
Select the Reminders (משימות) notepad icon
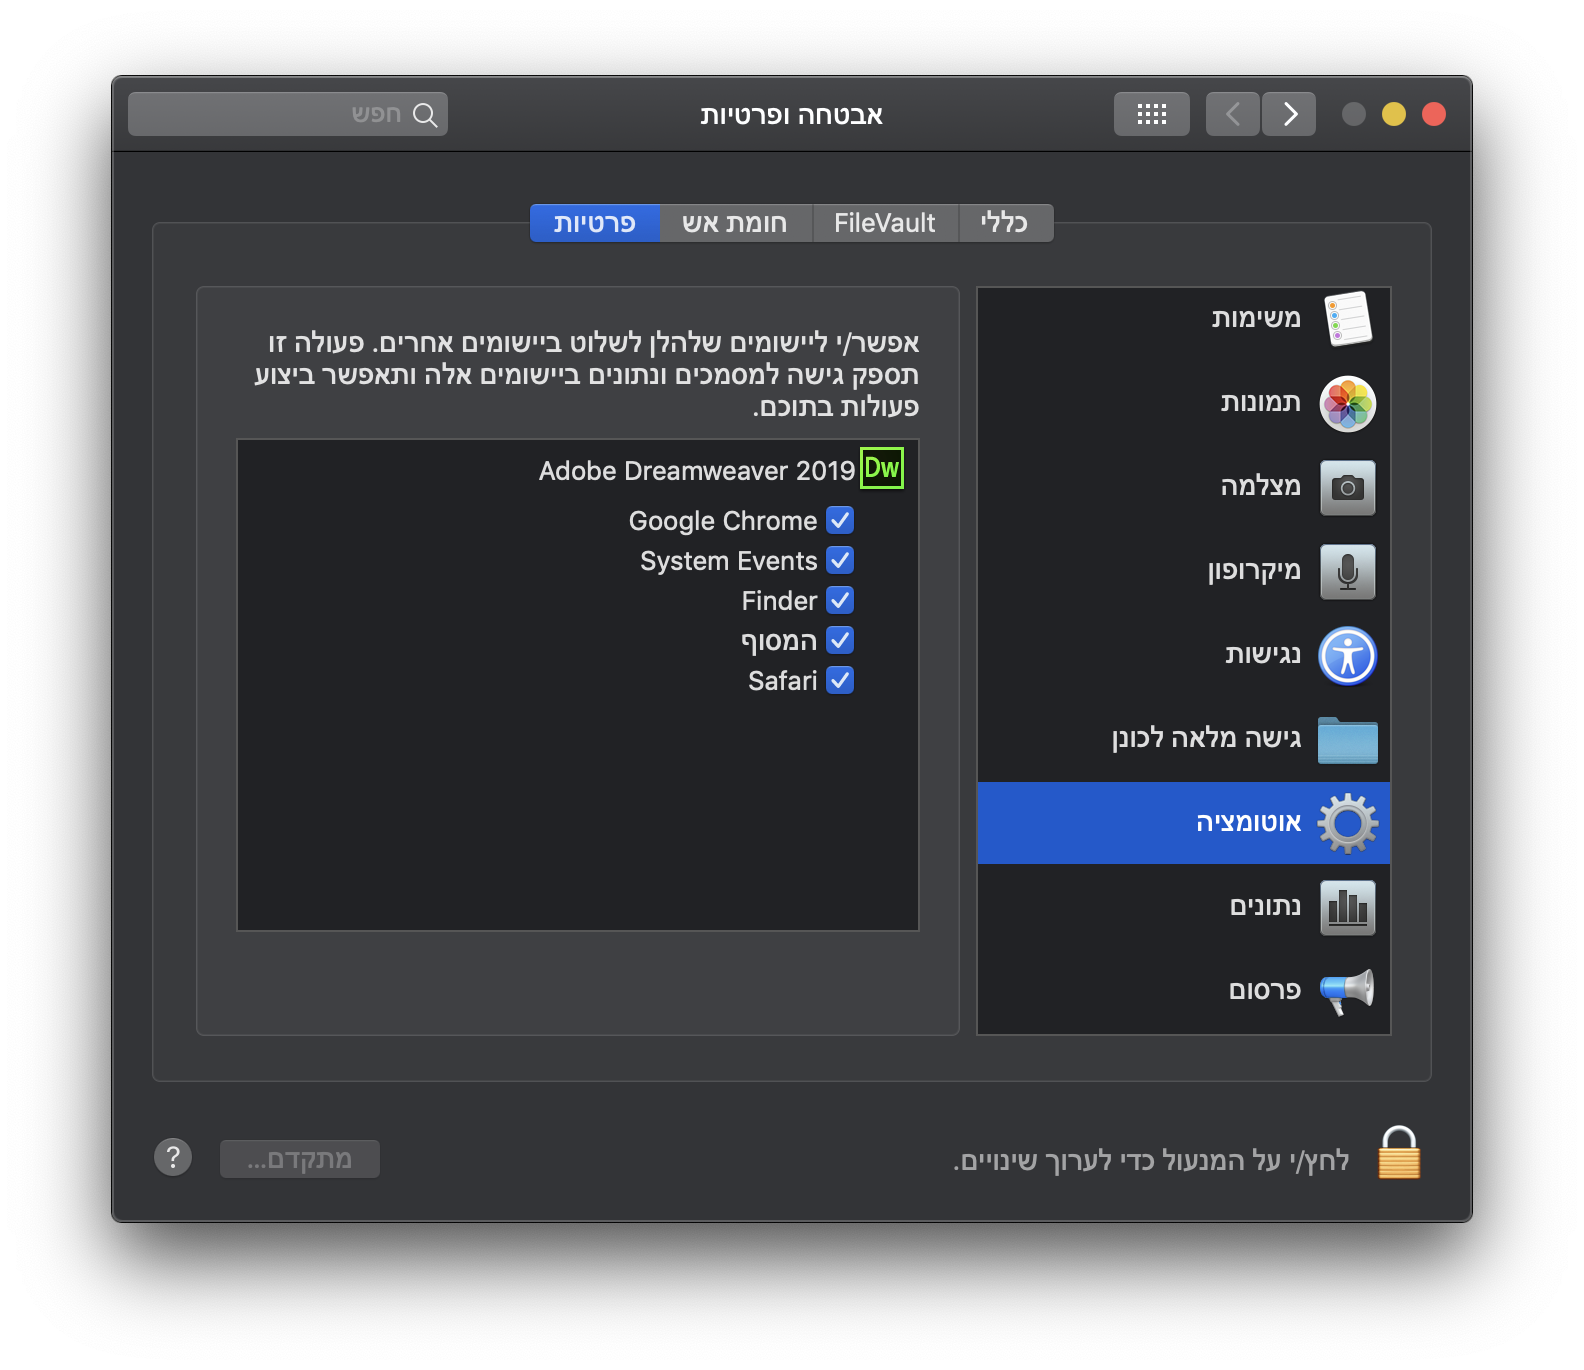[x=1347, y=319]
